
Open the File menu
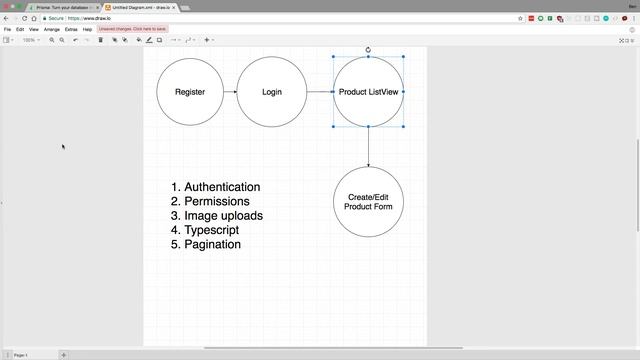click(x=7, y=29)
